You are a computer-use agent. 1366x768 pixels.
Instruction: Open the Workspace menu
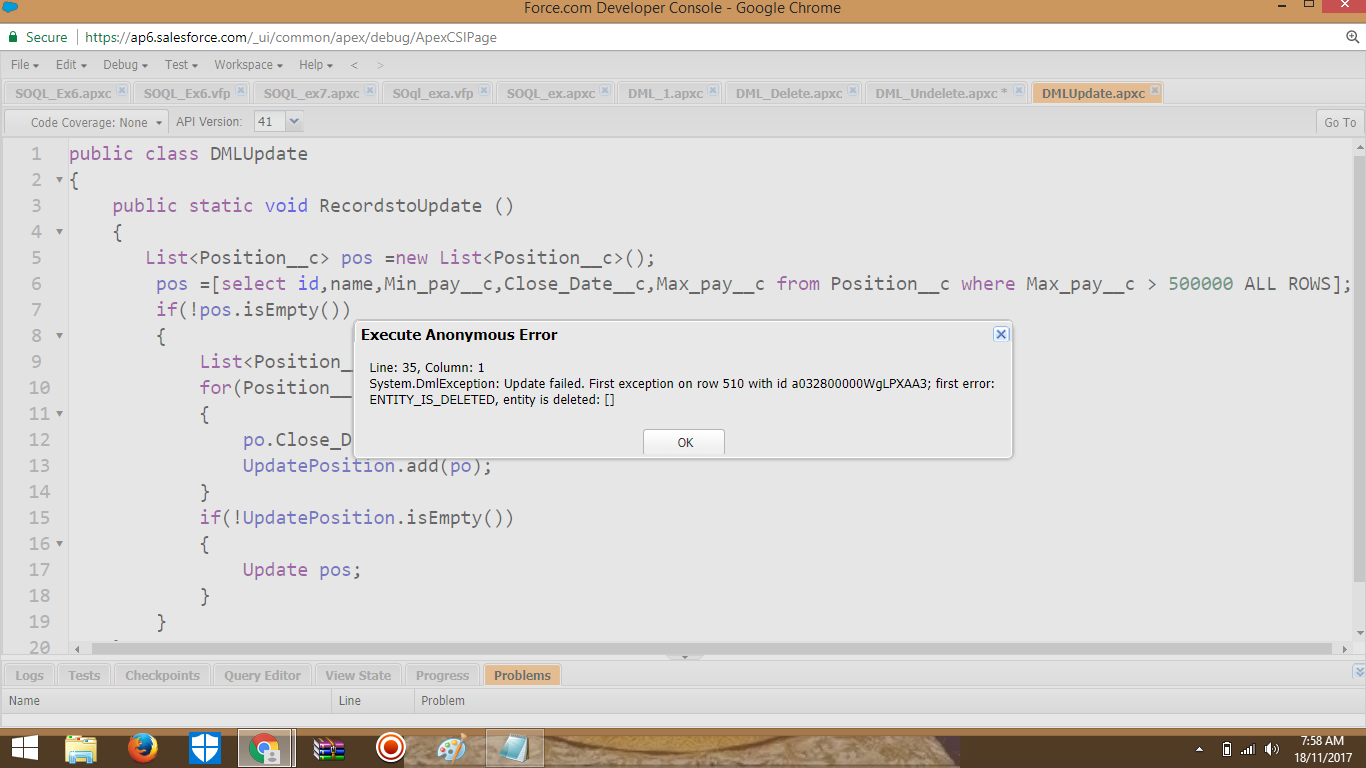point(248,65)
